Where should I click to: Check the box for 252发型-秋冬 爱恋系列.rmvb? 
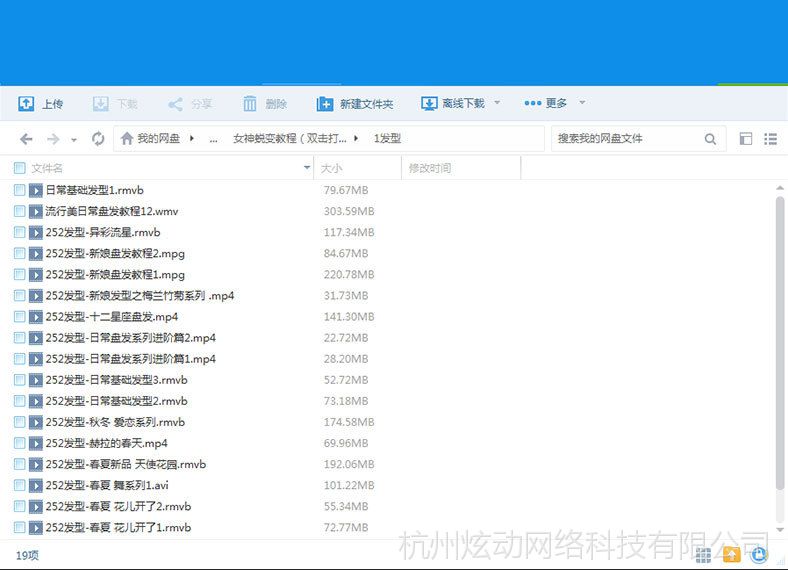click(x=20, y=422)
